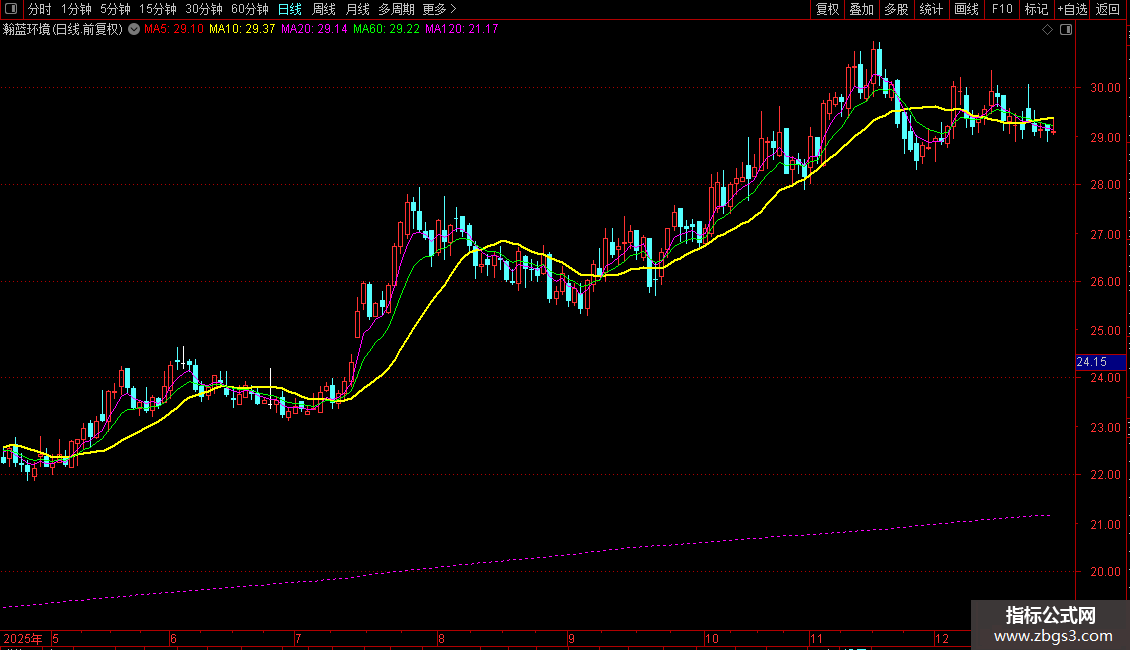Add stock with +自选 button

pos(1072,9)
